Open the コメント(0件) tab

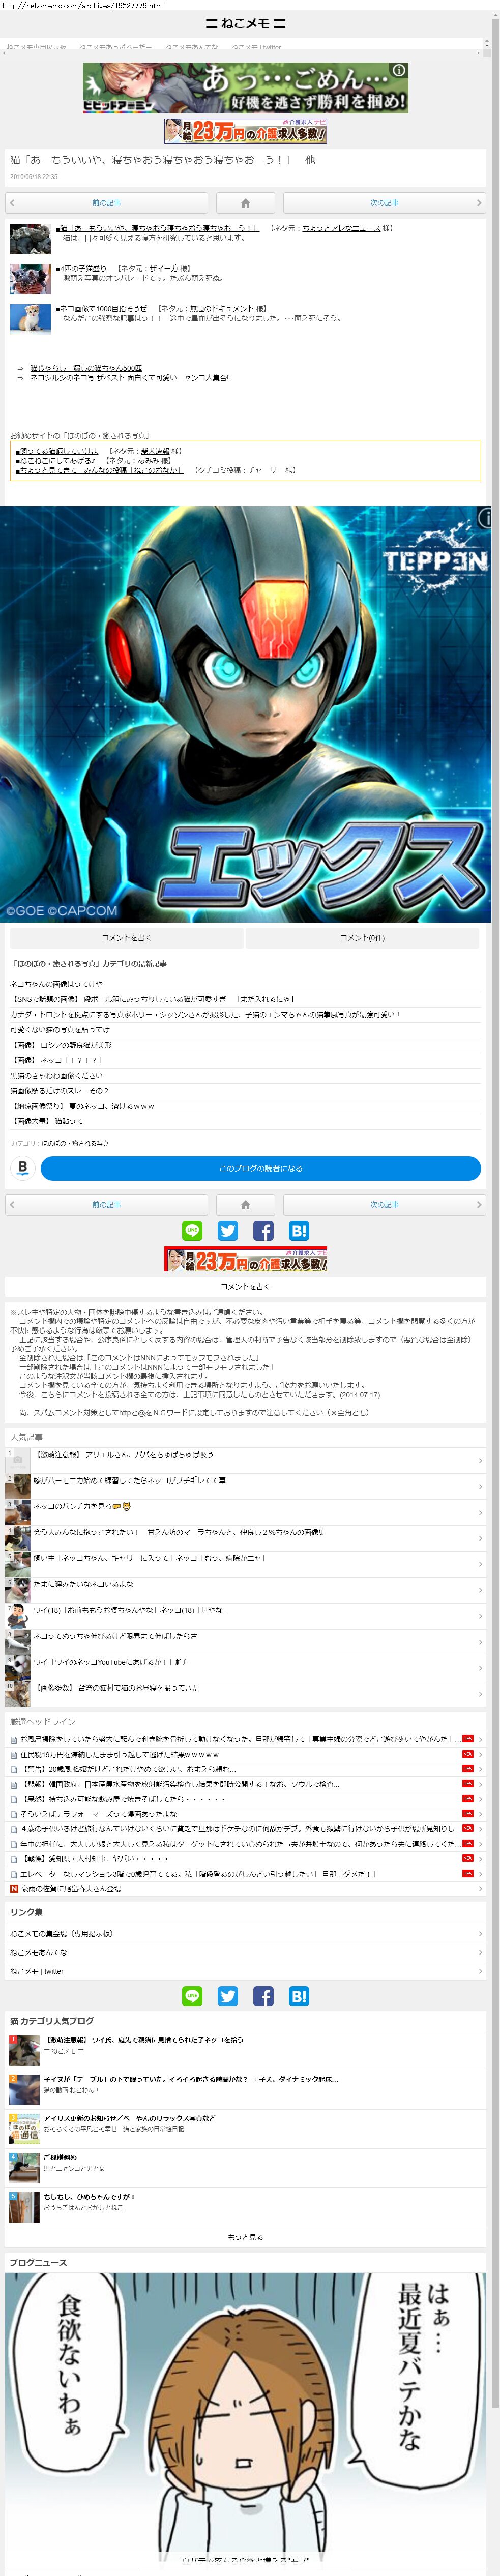click(x=362, y=938)
